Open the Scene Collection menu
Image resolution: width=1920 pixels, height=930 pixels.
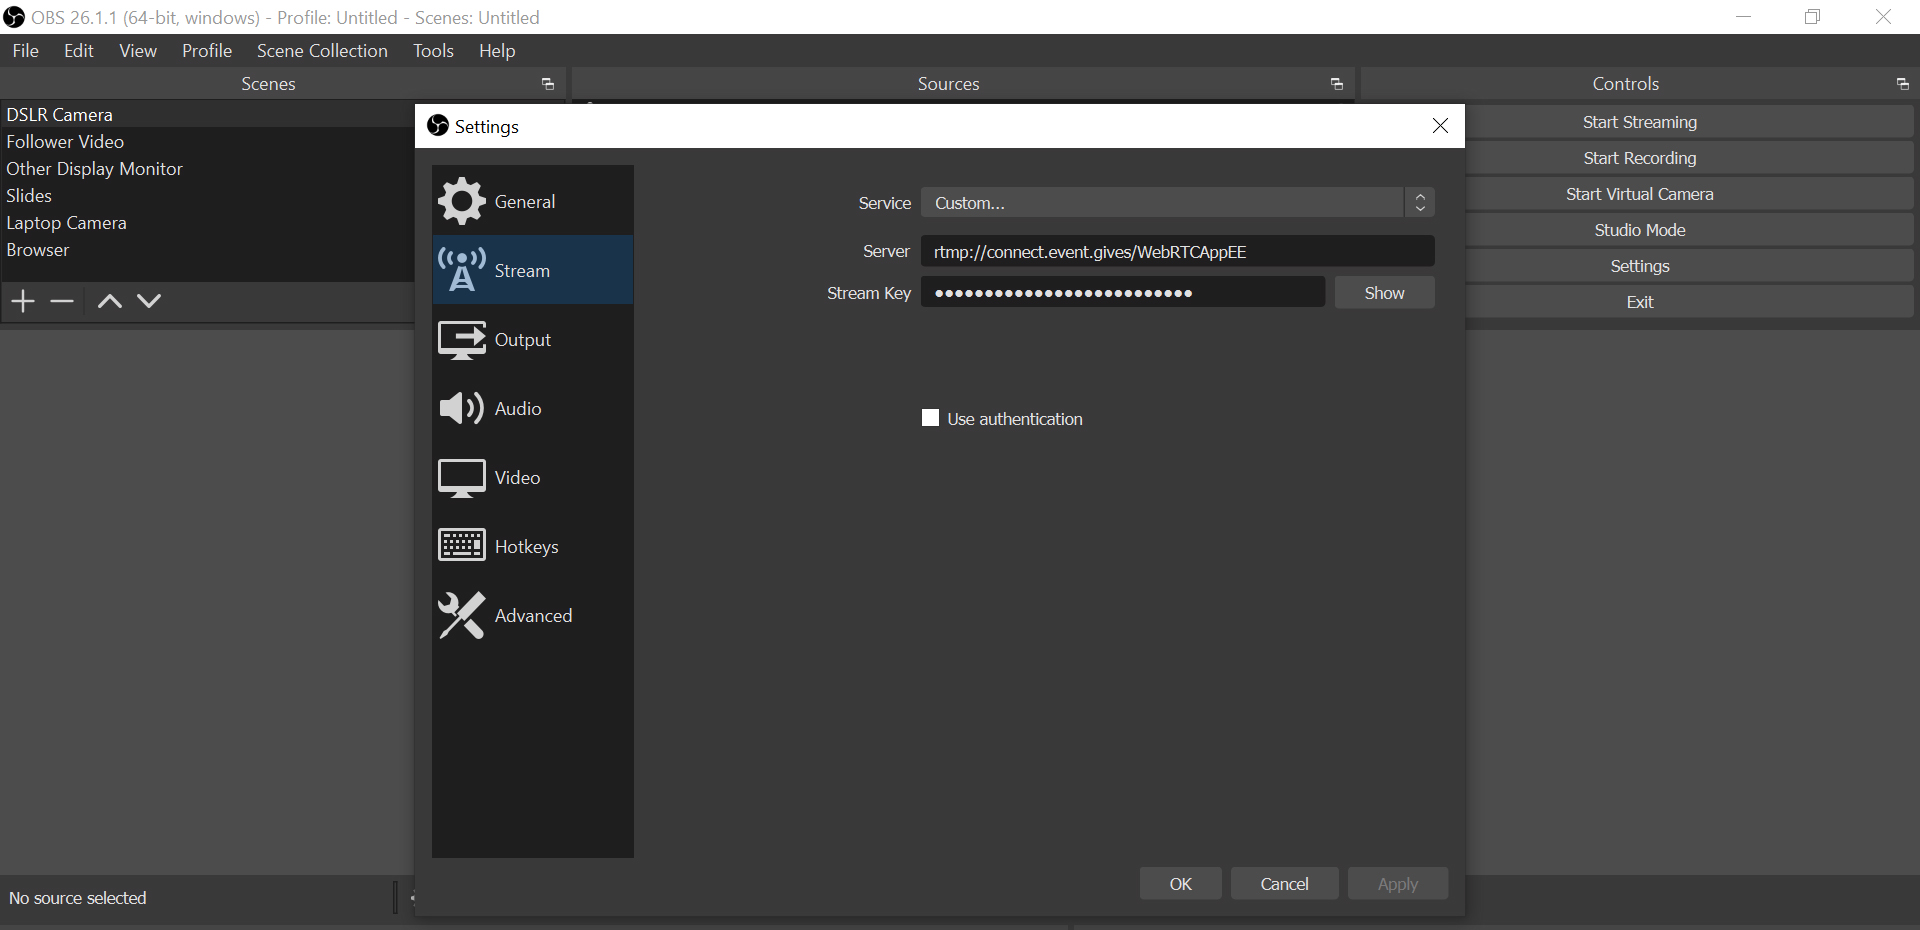(322, 51)
